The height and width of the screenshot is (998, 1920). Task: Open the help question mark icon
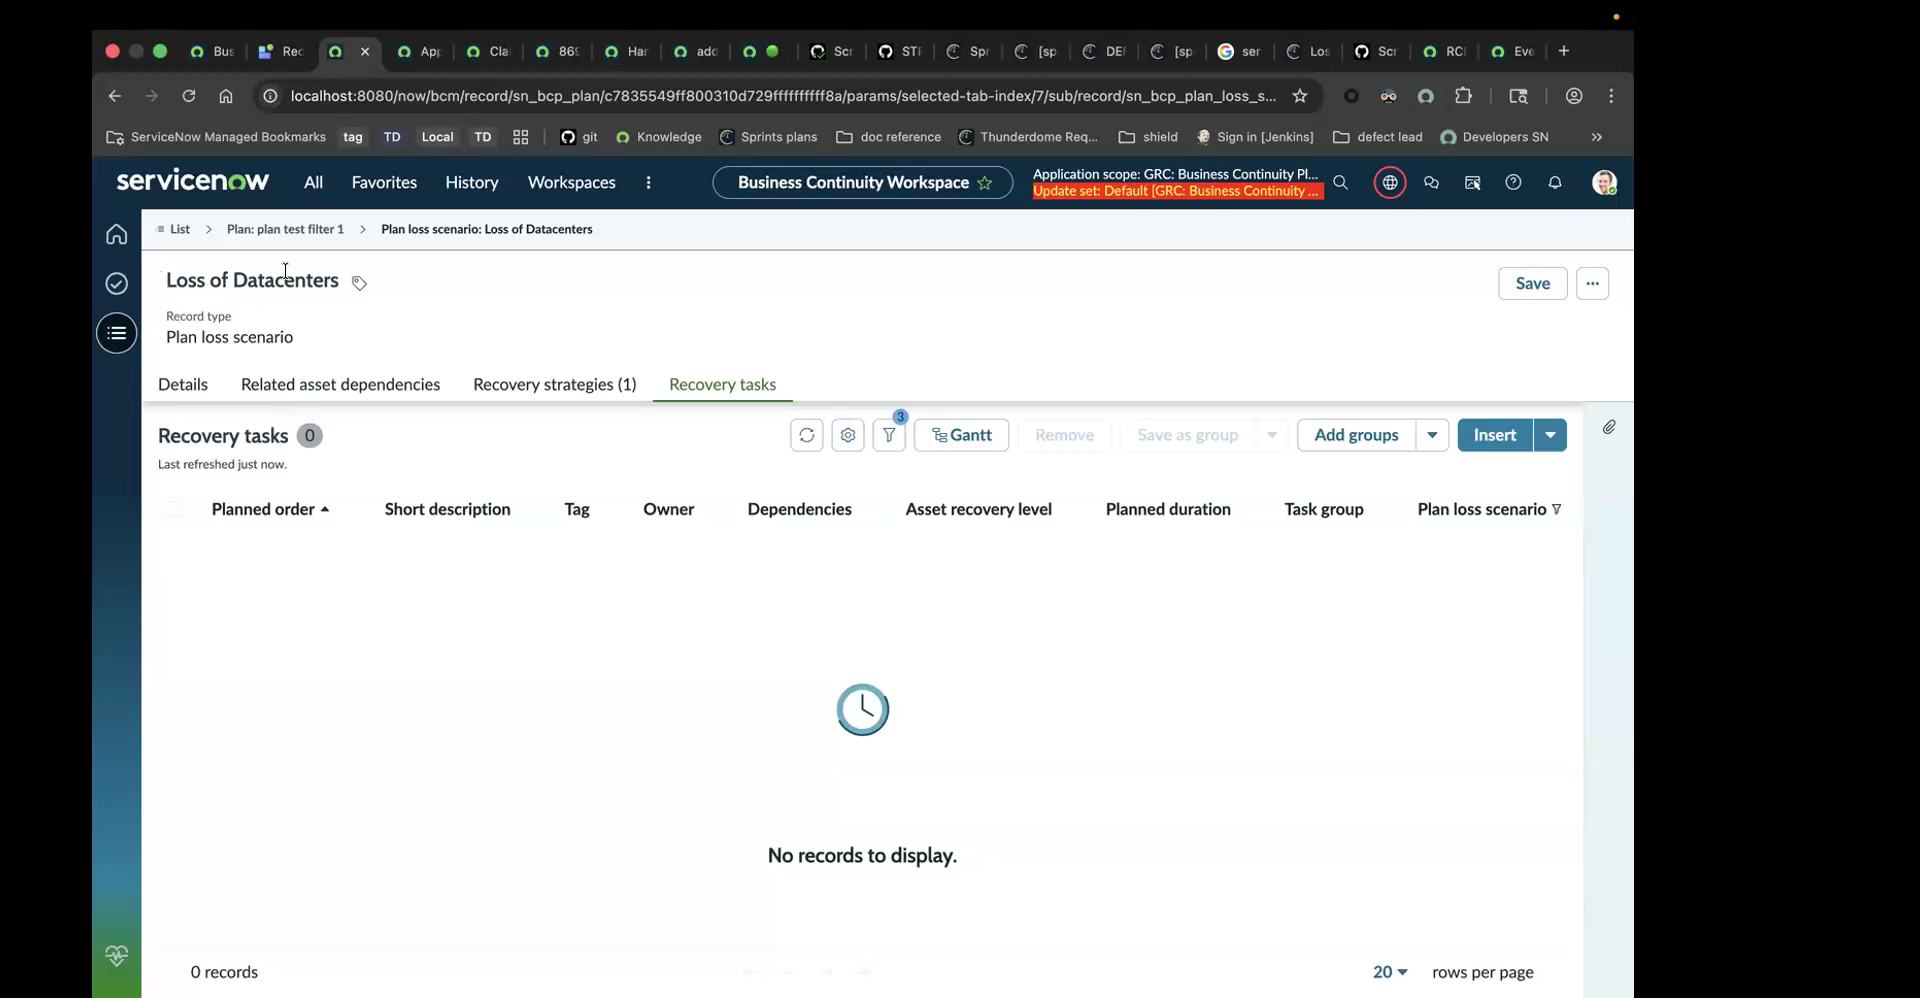point(1513,183)
